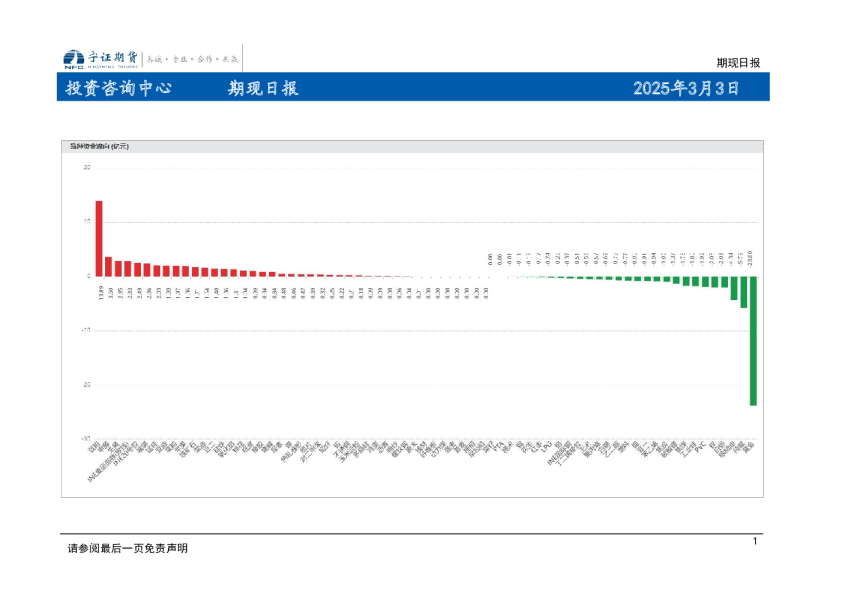Click the second-tallest green bar
842x596 pixels.
[743, 292]
